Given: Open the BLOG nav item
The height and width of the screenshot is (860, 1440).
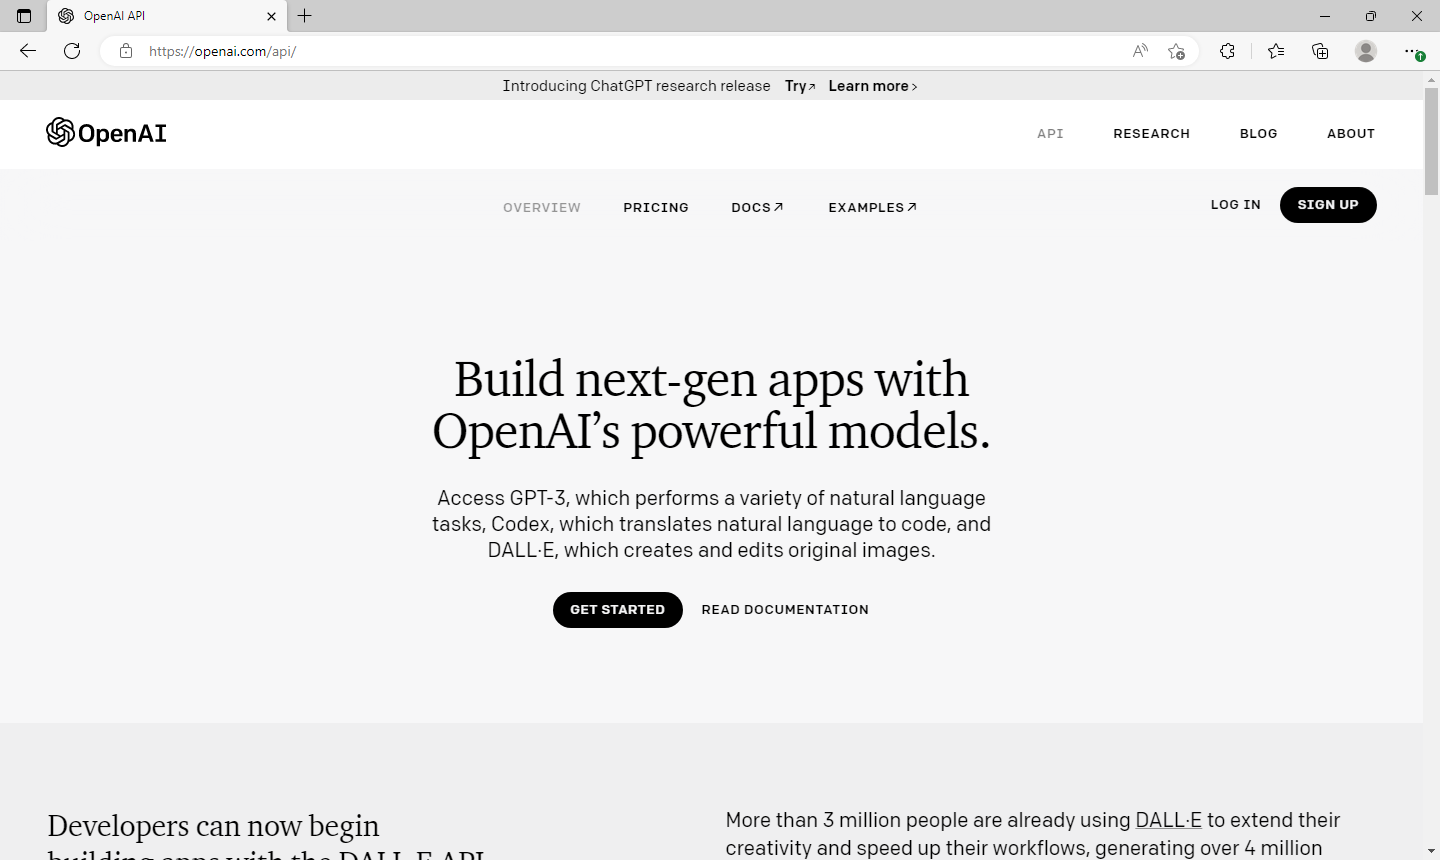Looking at the screenshot, I should (1259, 133).
